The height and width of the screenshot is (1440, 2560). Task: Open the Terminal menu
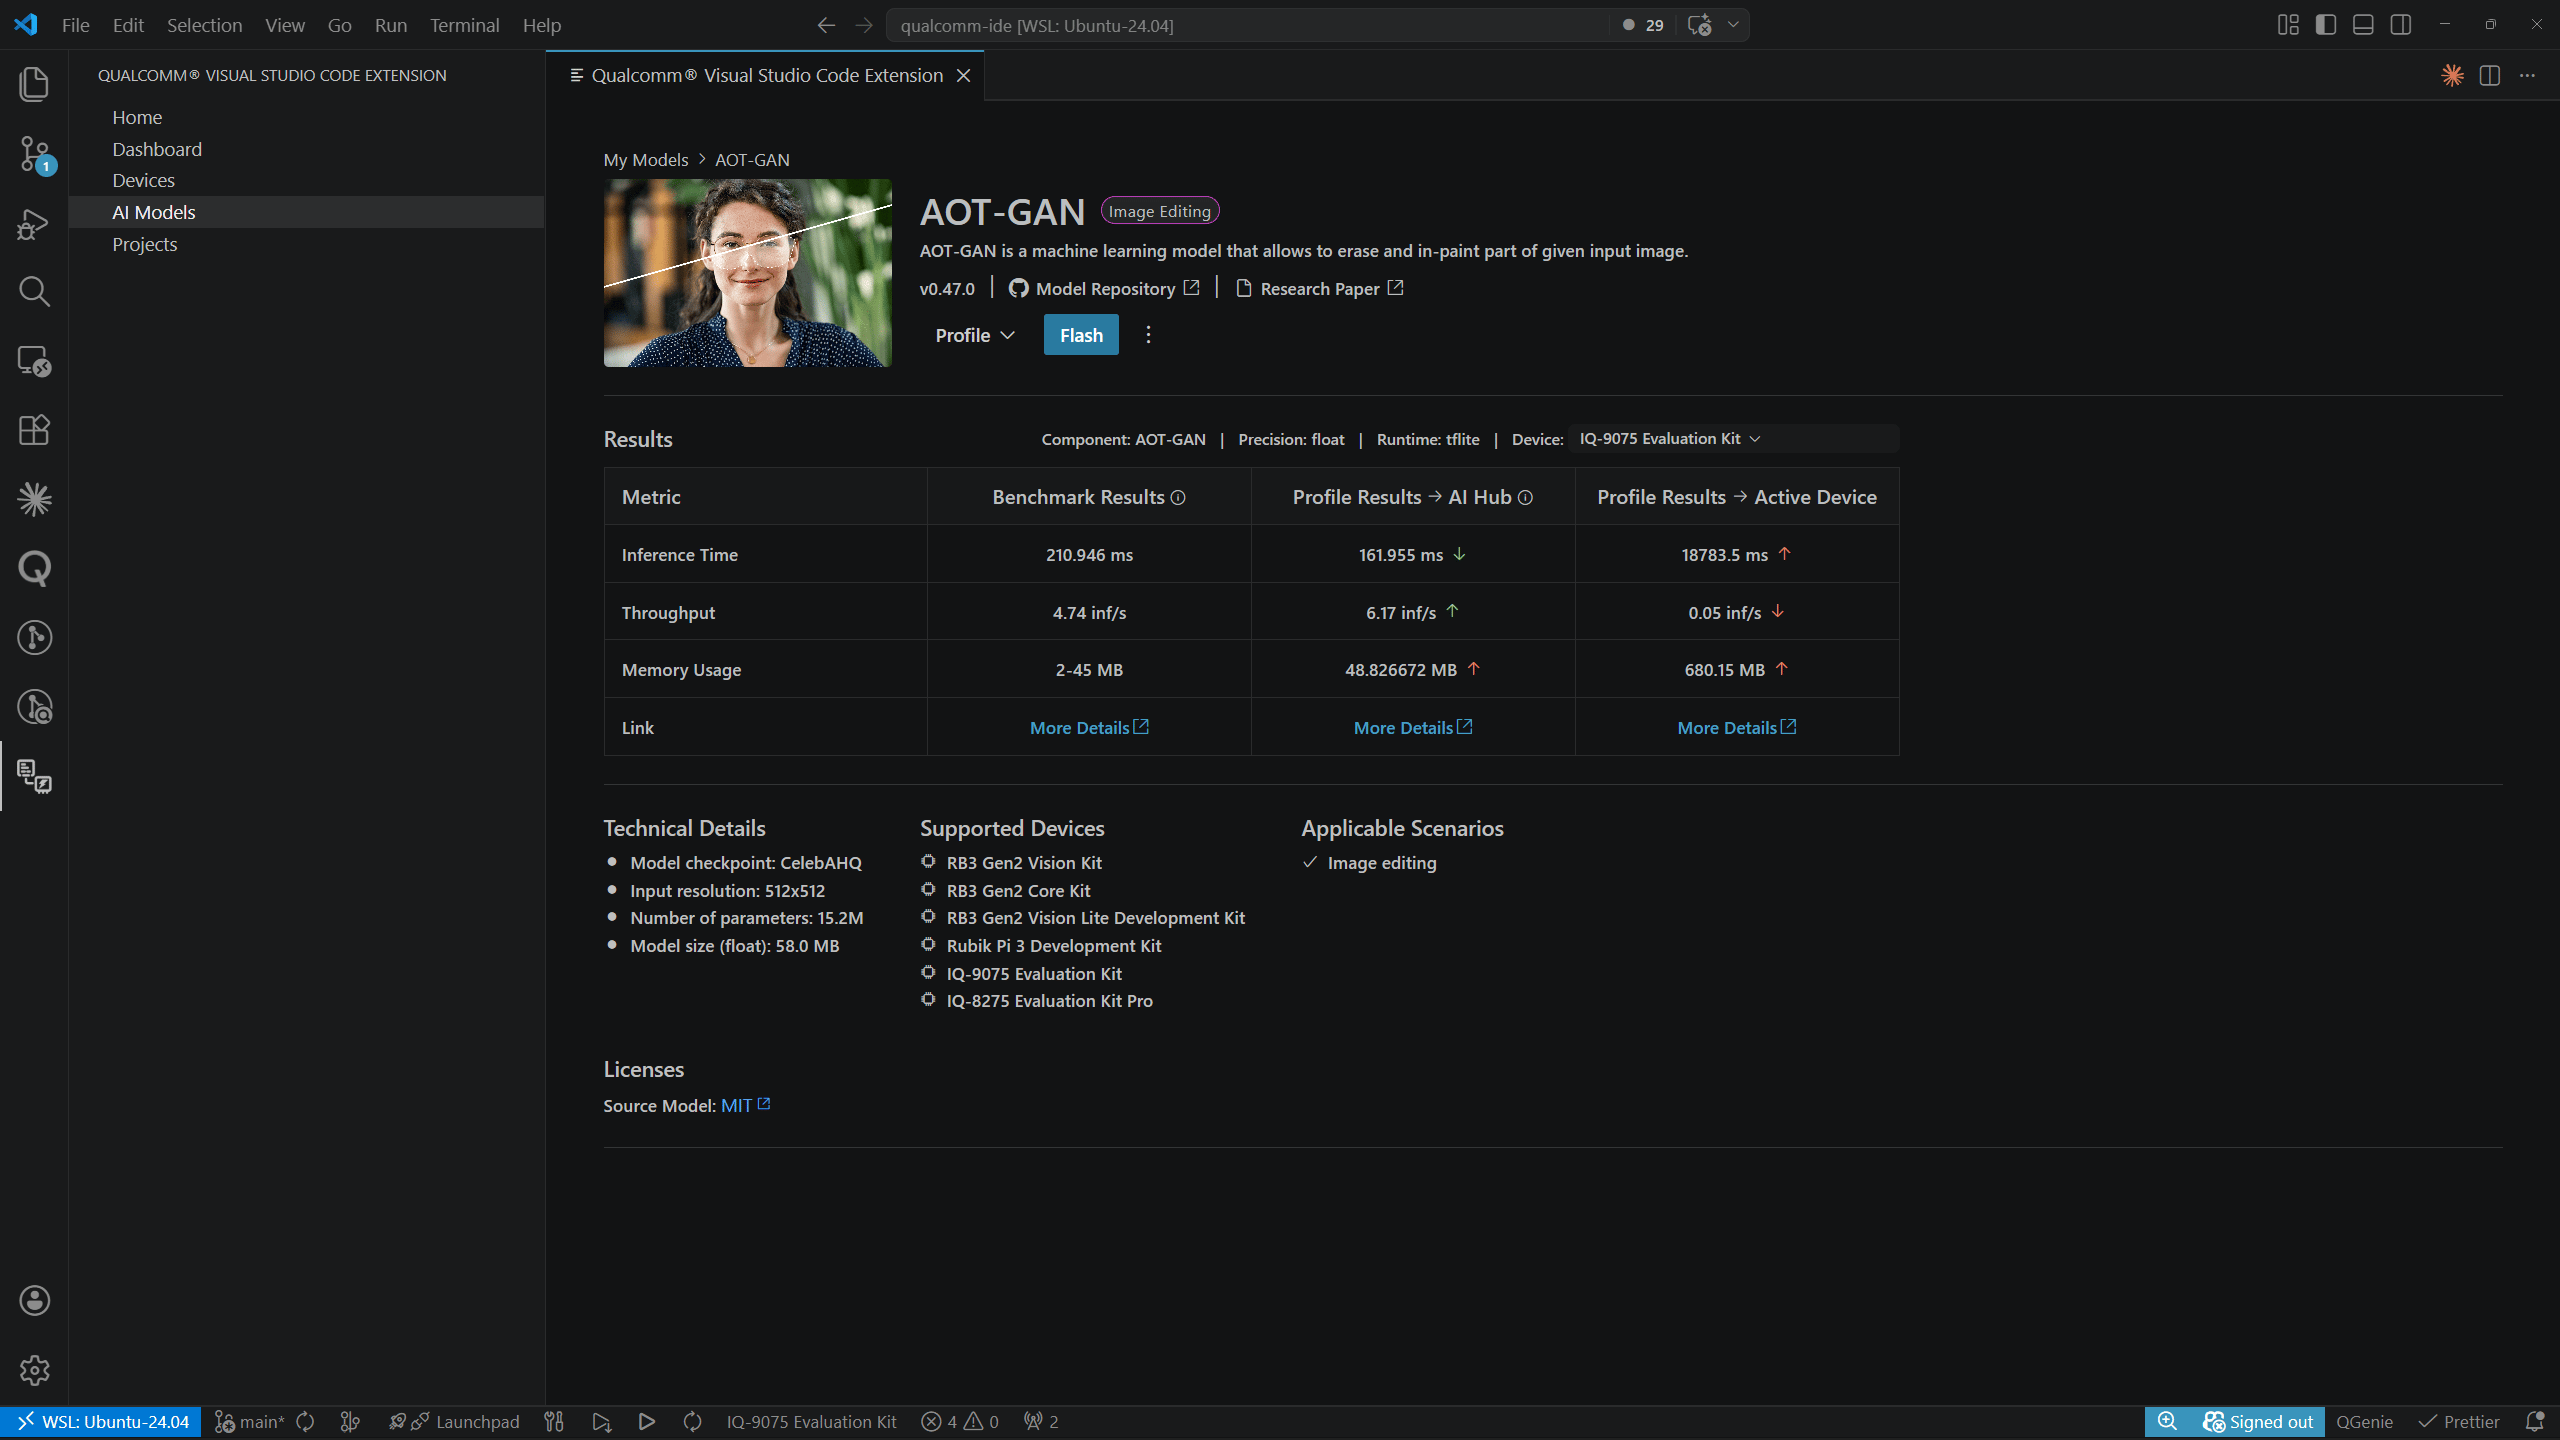pos(464,25)
